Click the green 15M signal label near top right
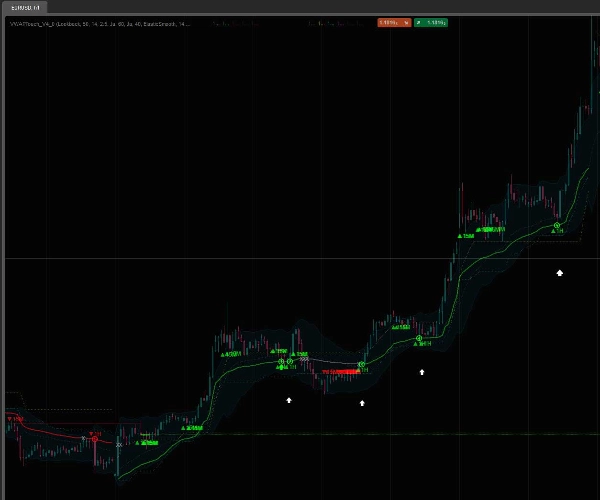This screenshot has width=600, height=500. [x=466, y=236]
